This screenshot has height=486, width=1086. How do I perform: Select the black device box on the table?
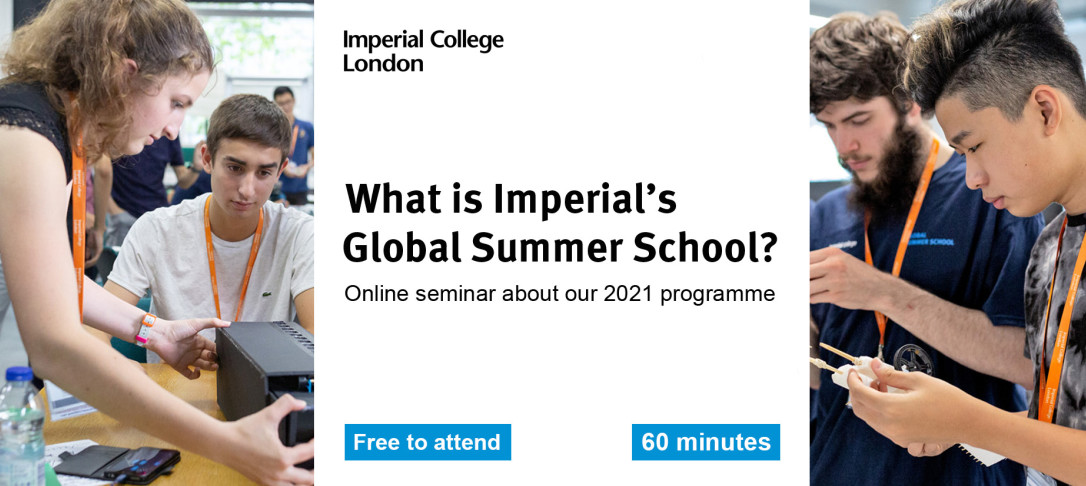tap(265, 368)
